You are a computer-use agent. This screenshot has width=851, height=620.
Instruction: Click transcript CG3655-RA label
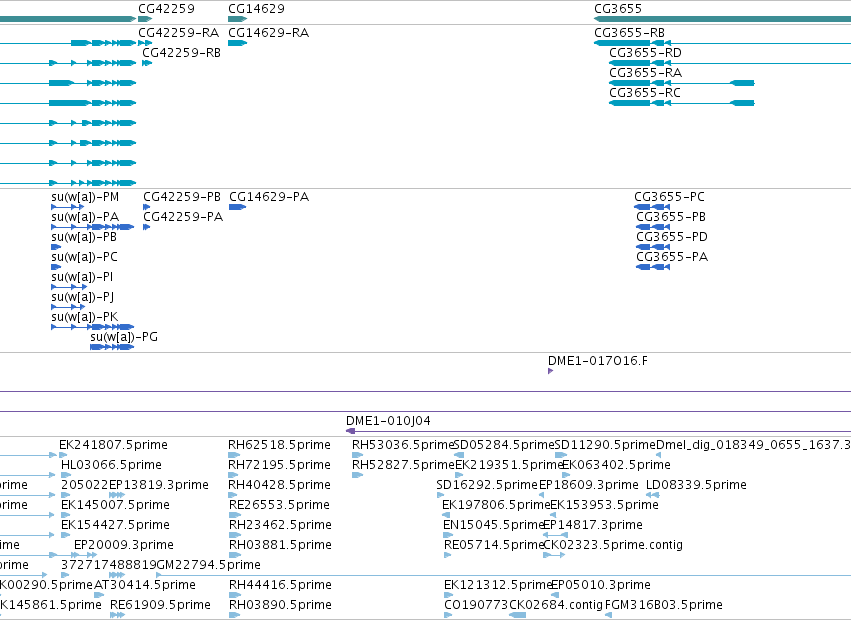645,73
